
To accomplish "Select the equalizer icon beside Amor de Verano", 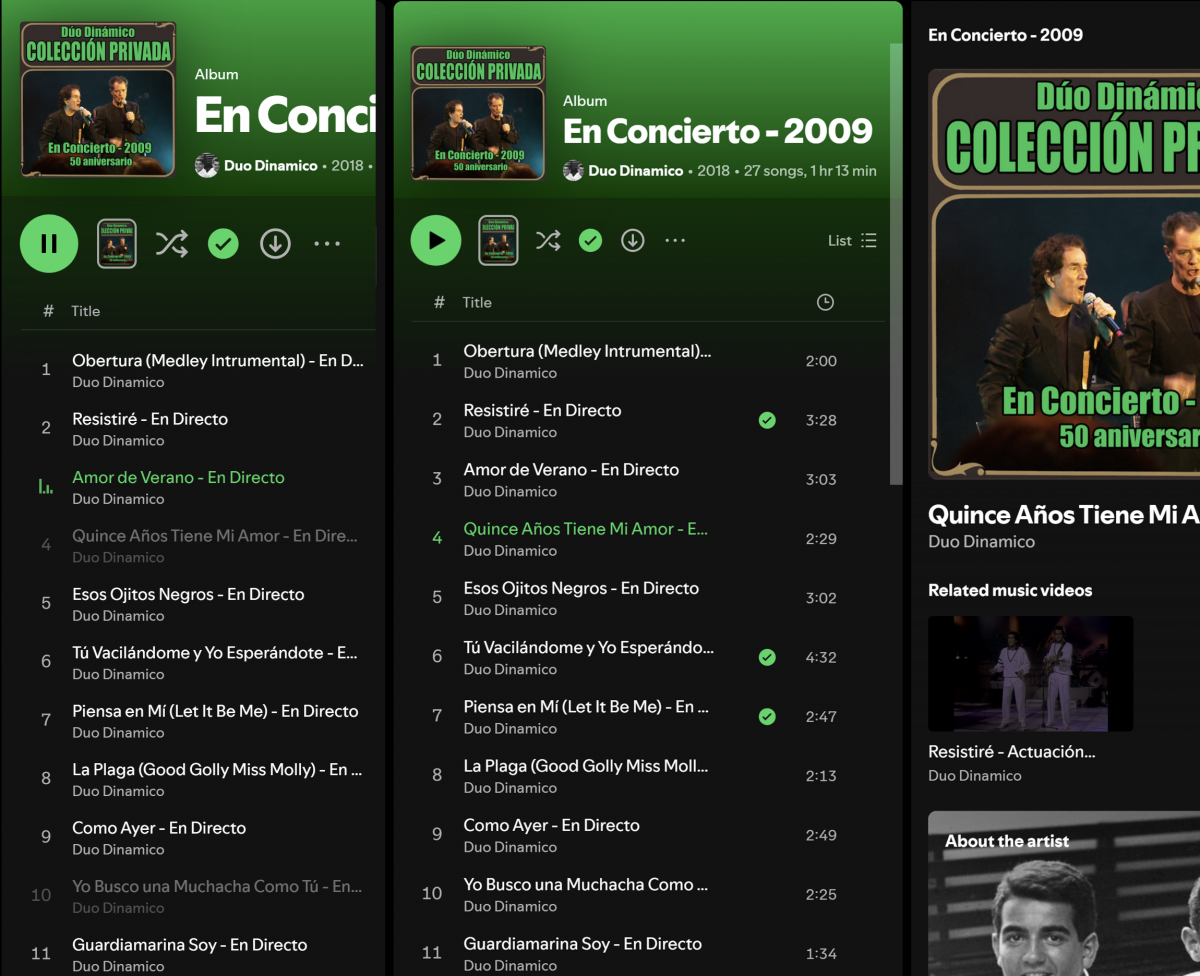I will 45,485.
